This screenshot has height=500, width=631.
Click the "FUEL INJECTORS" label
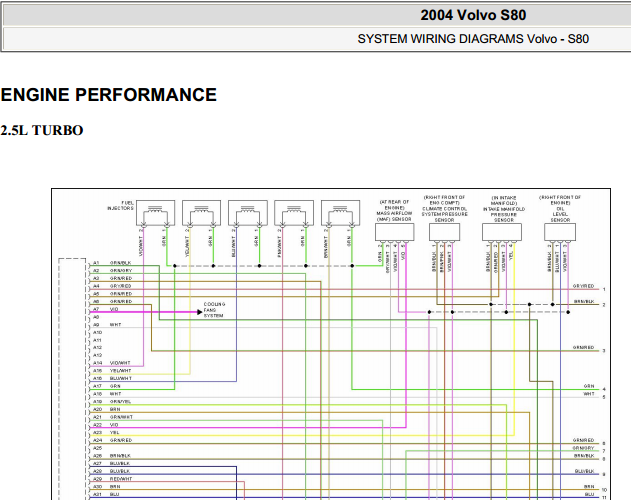pyautogui.click(x=121, y=205)
